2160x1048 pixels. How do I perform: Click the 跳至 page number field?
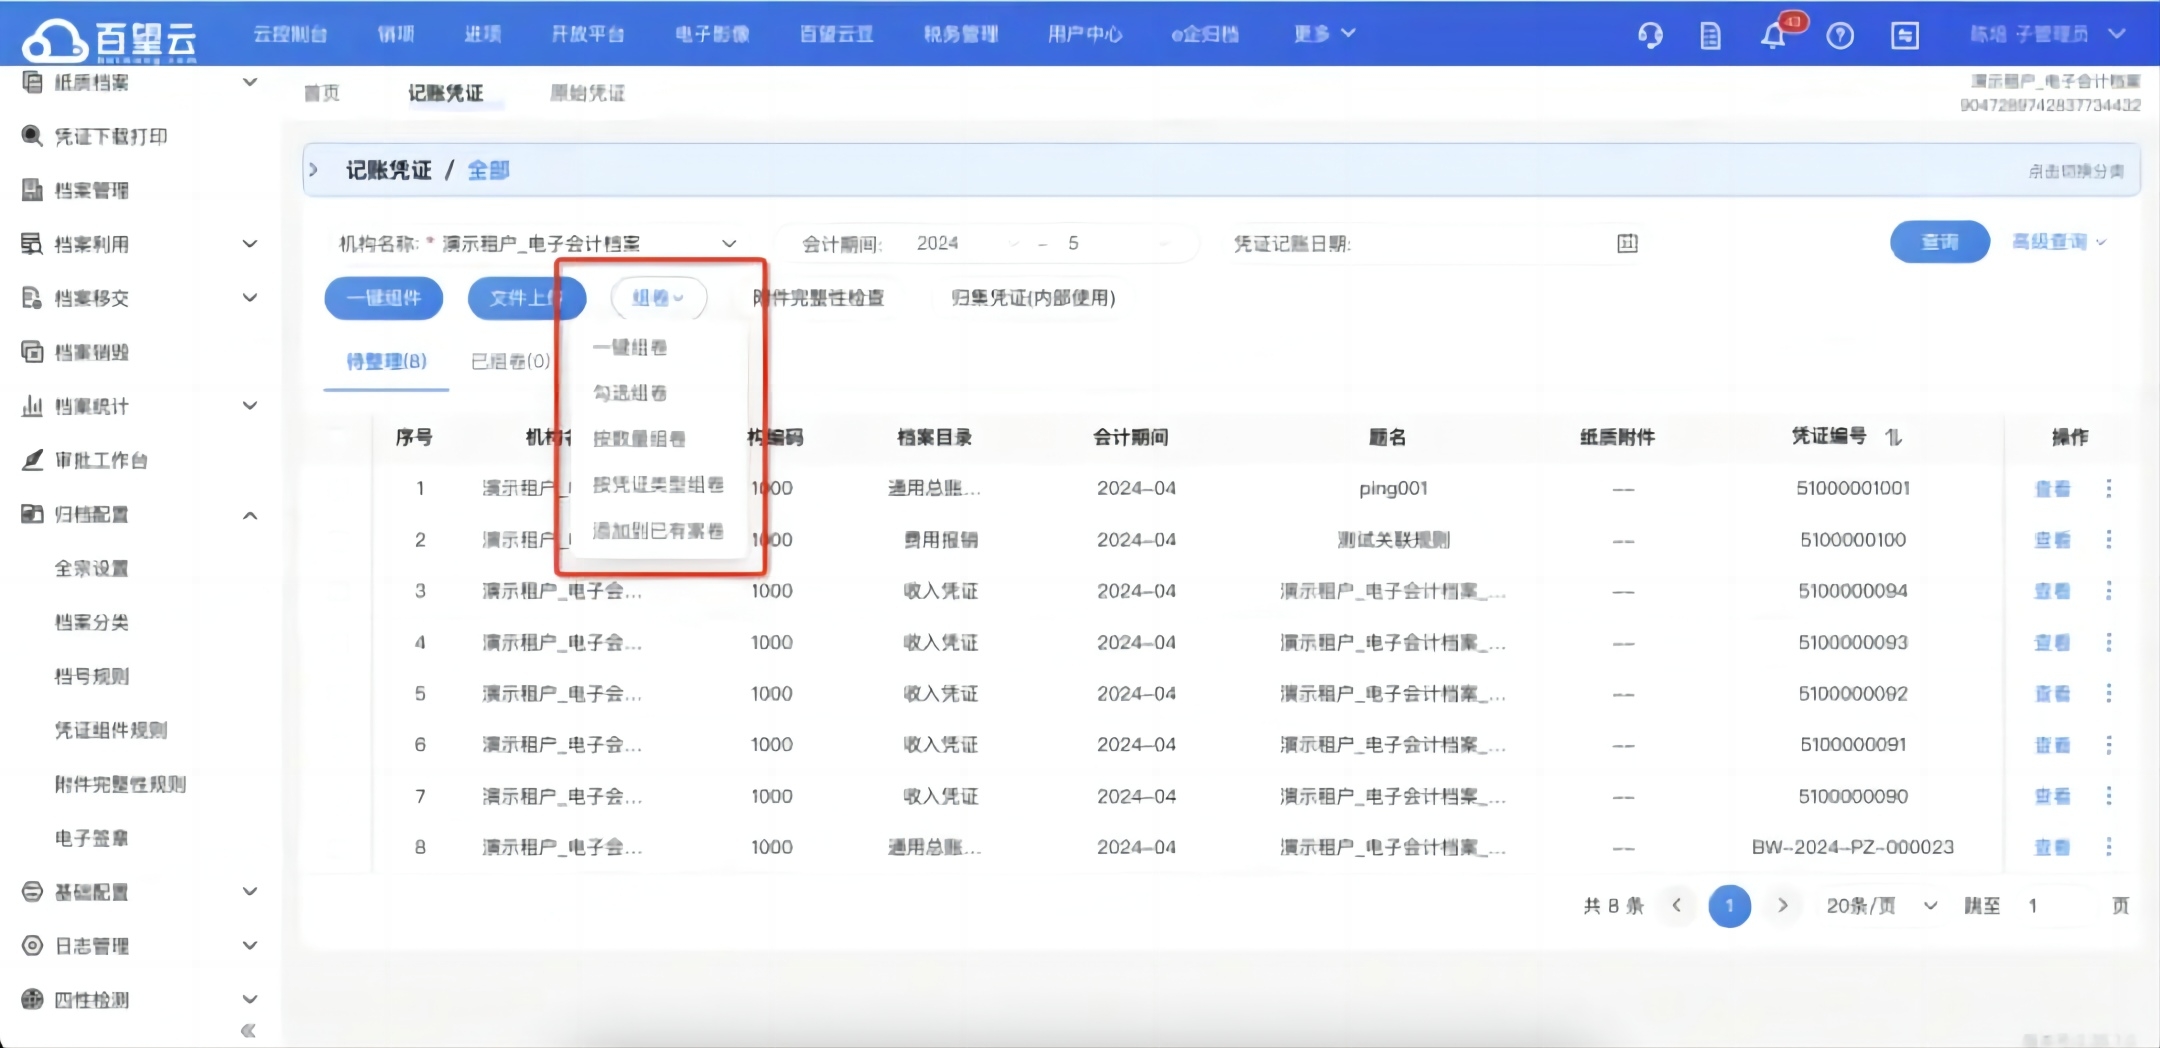(2056, 906)
